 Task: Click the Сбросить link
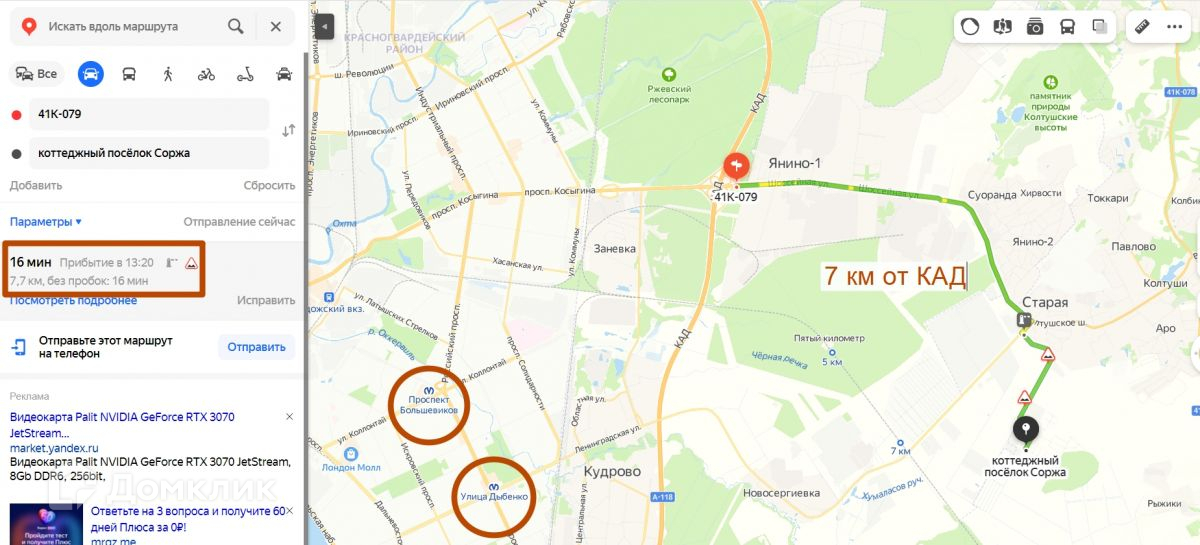269,185
